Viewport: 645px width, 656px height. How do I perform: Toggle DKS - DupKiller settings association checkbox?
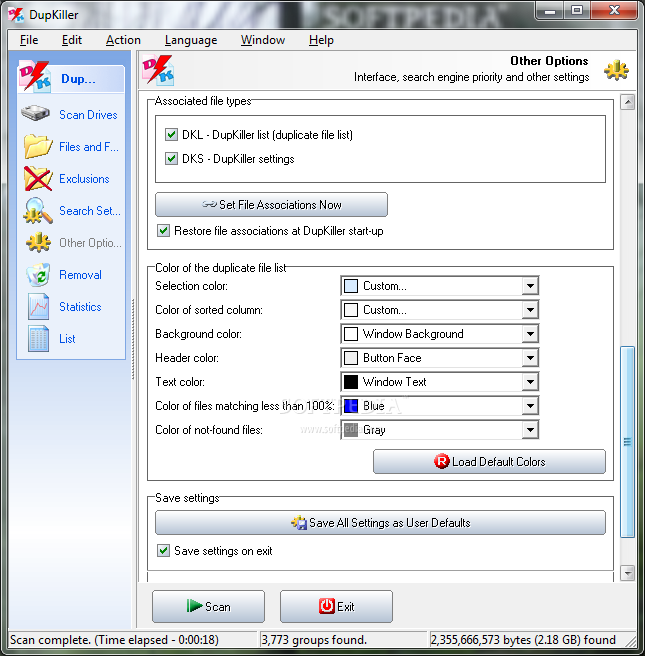pos(171,159)
